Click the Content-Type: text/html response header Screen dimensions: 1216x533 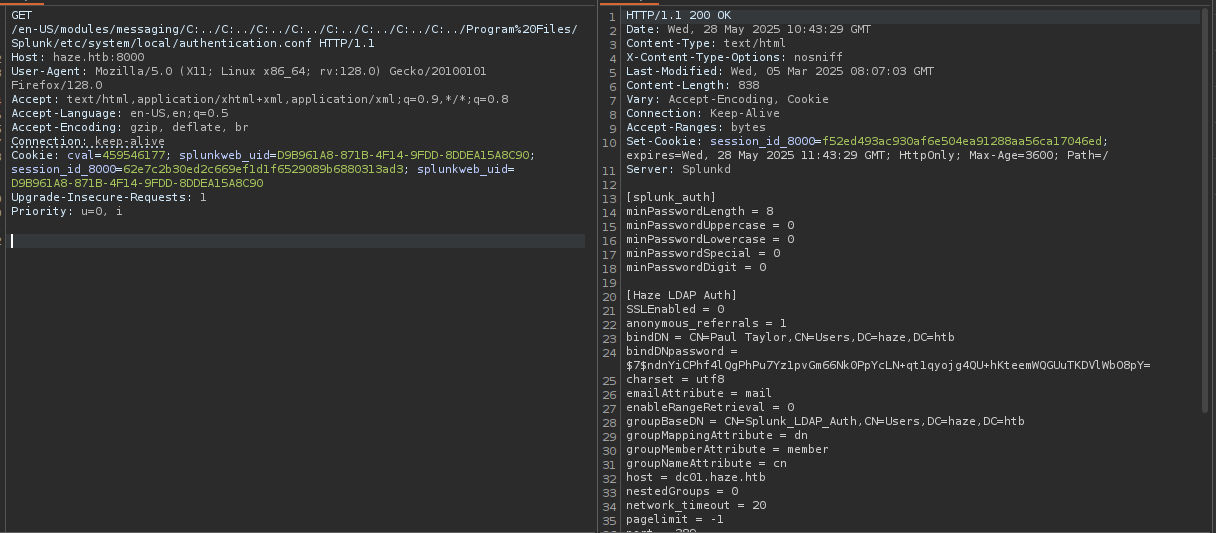(706, 44)
